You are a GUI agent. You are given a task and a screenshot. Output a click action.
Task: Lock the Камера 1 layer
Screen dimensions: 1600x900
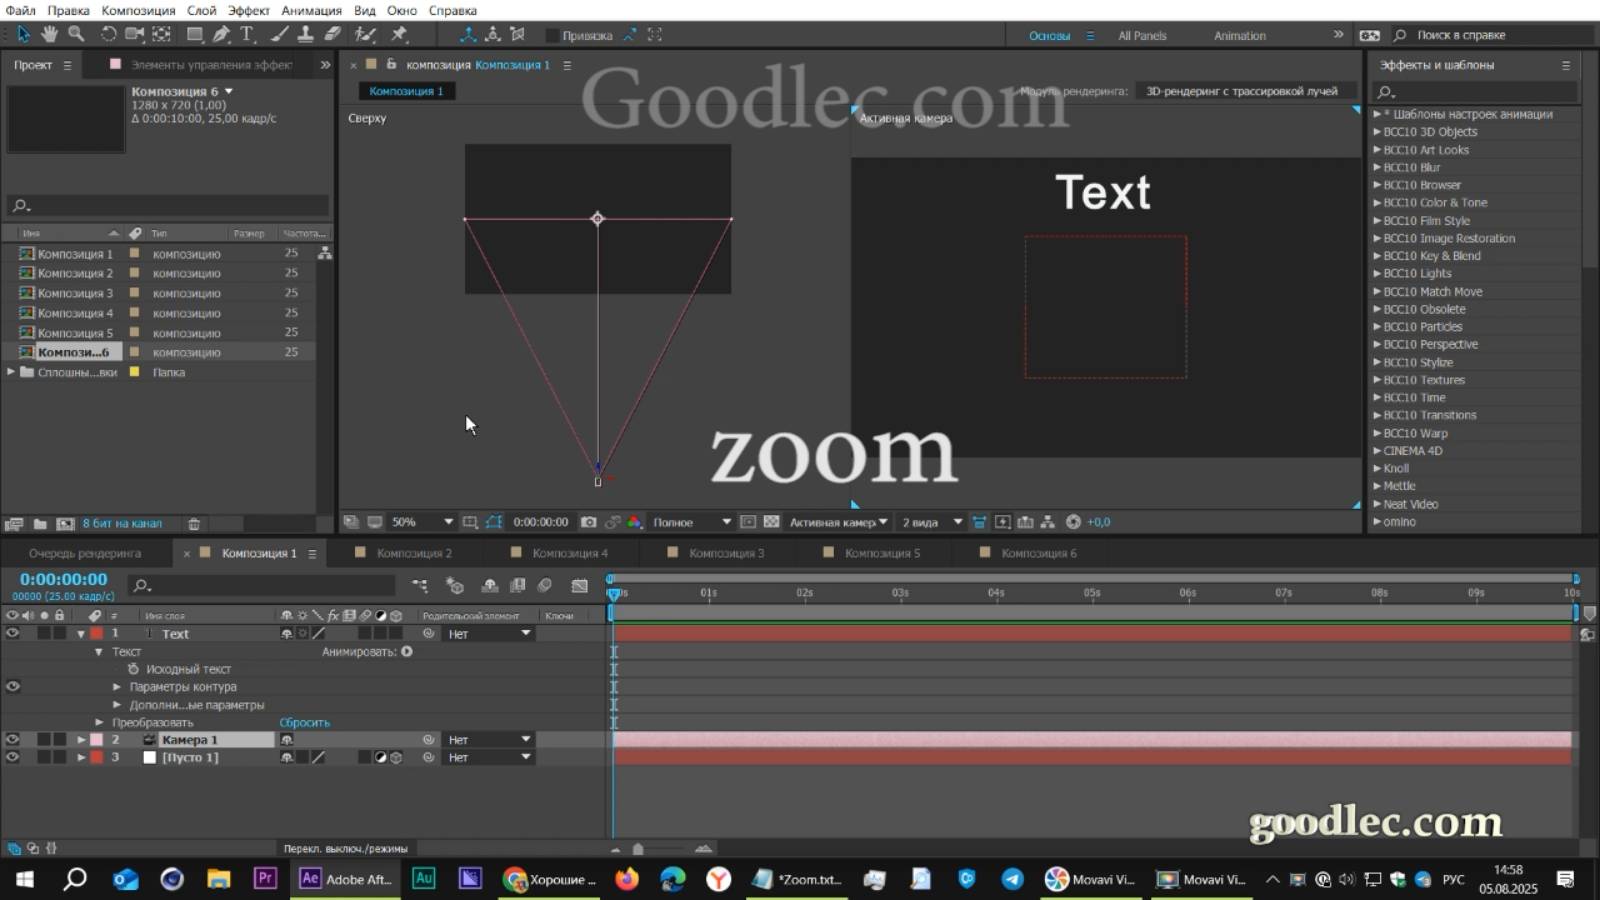[x=58, y=739]
